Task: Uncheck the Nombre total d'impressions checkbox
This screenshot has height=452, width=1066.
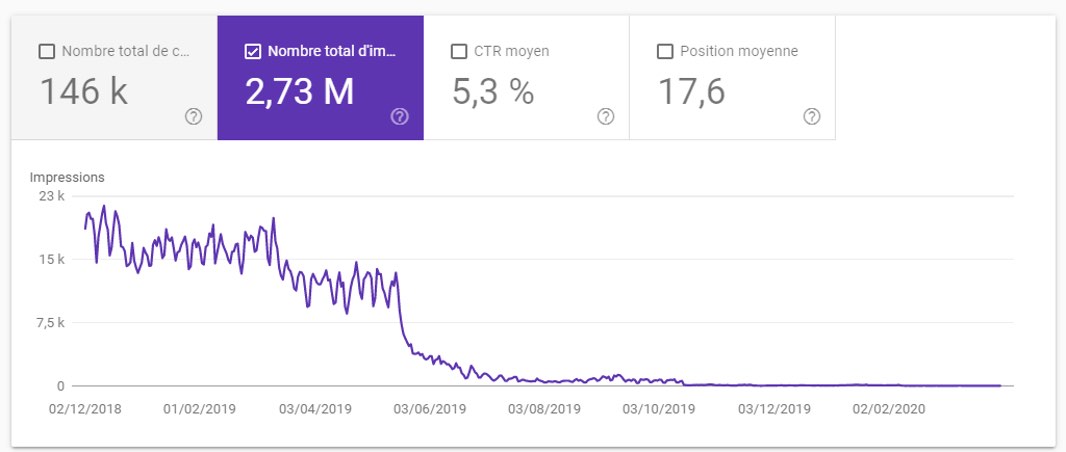Action: pos(252,52)
